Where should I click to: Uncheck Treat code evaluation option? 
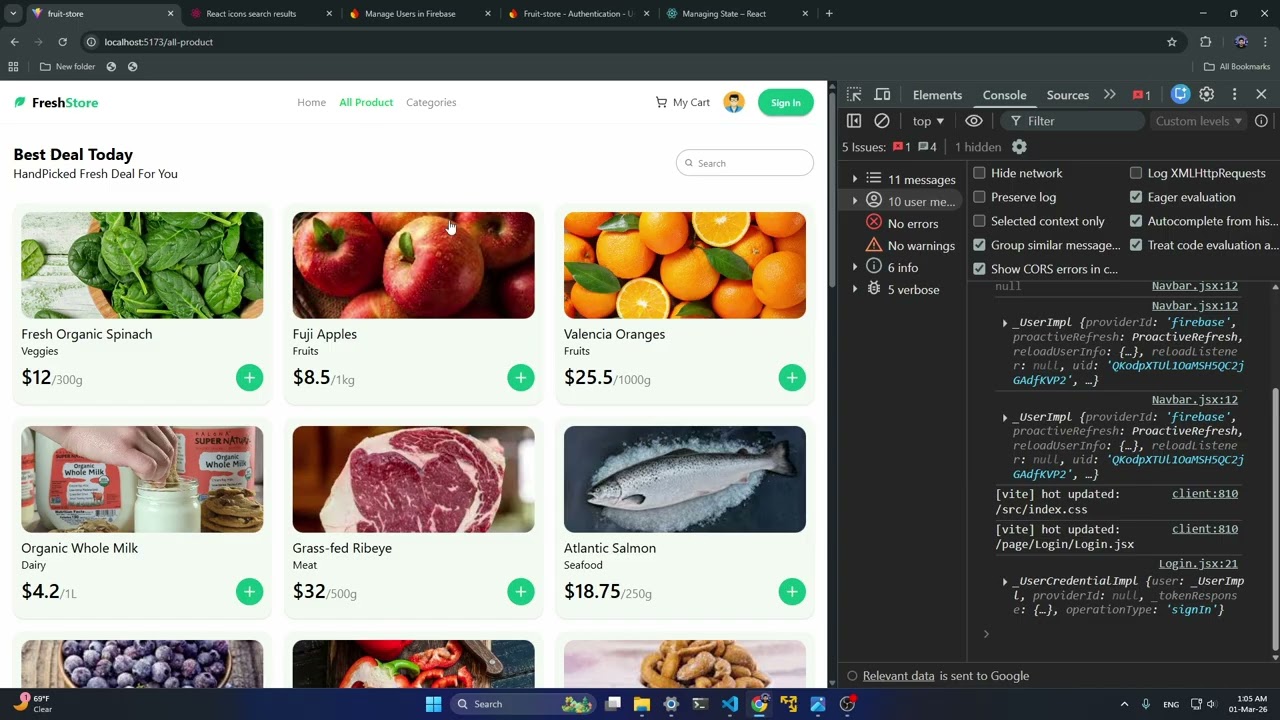coord(1136,245)
